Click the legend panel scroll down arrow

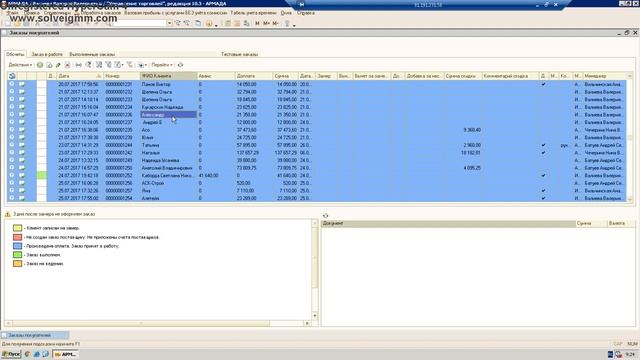(x=315, y=316)
